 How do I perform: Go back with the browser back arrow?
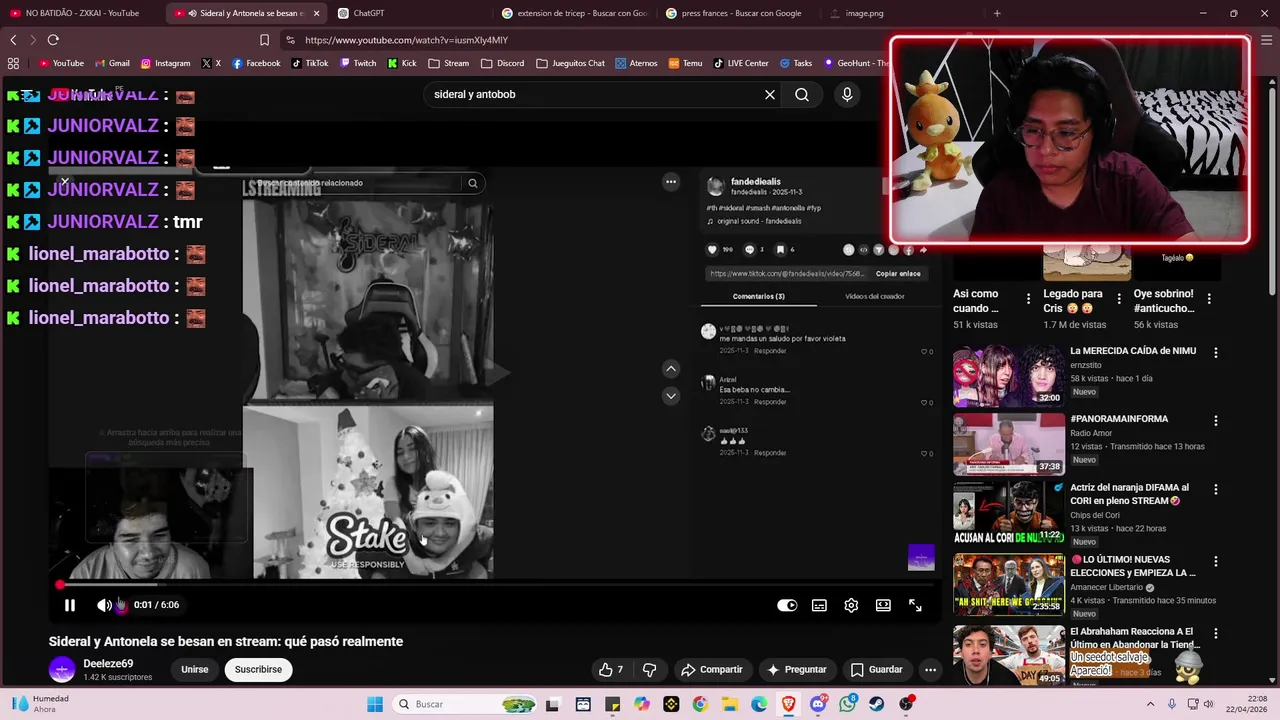[x=13, y=40]
